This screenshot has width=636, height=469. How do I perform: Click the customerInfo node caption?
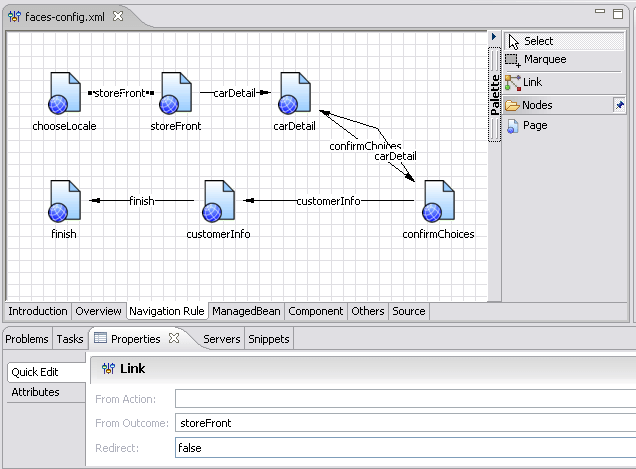point(218,234)
